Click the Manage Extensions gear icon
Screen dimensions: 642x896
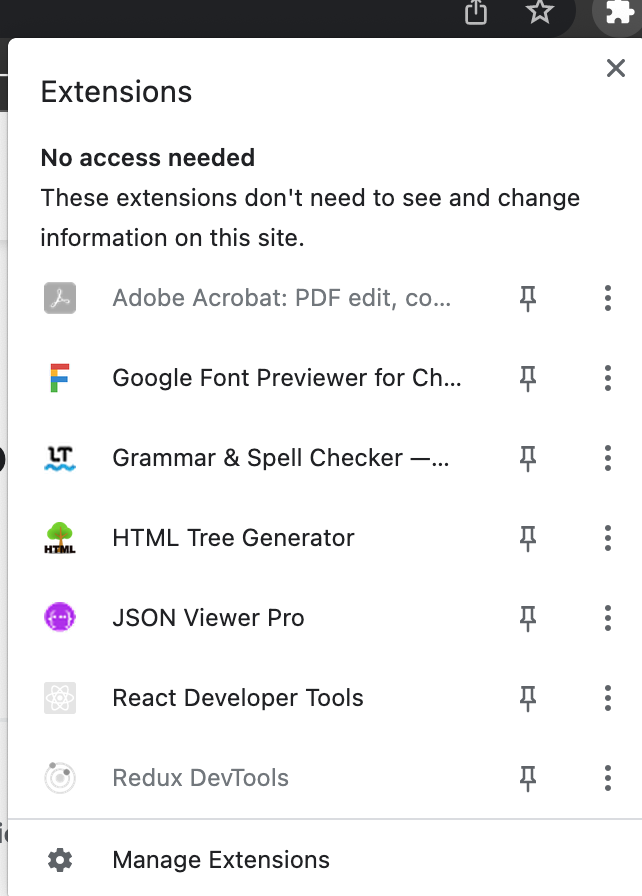click(61, 860)
